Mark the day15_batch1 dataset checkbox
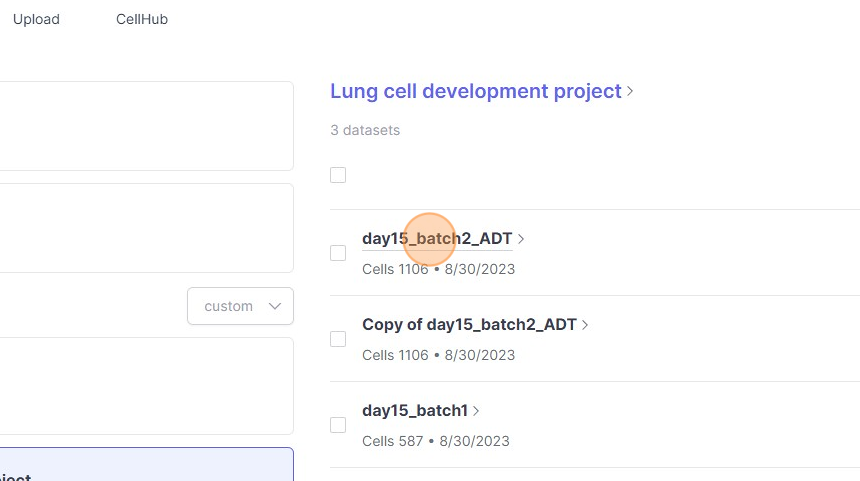The width and height of the screenshot is (860, 481). (338, 425)
